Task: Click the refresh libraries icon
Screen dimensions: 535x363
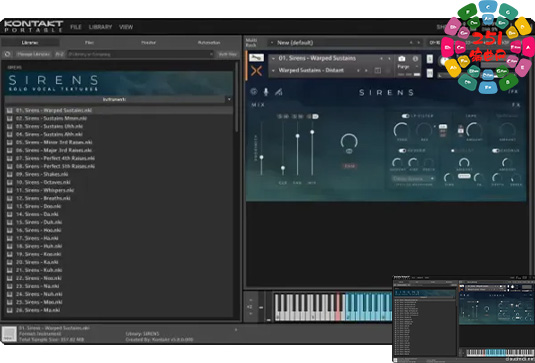Action: (x=7, y=54)
